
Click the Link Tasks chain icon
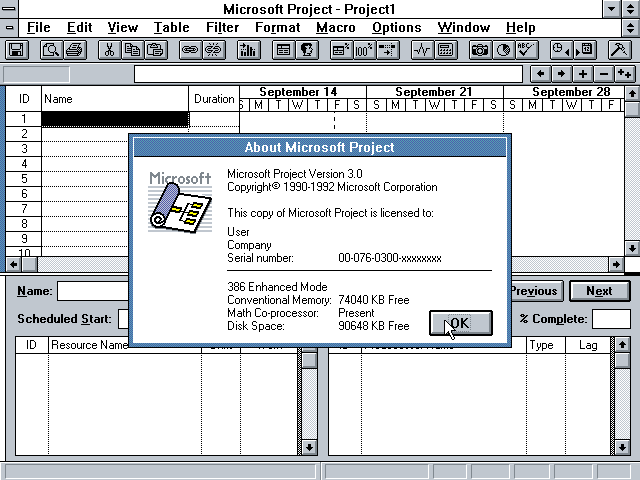189,49
